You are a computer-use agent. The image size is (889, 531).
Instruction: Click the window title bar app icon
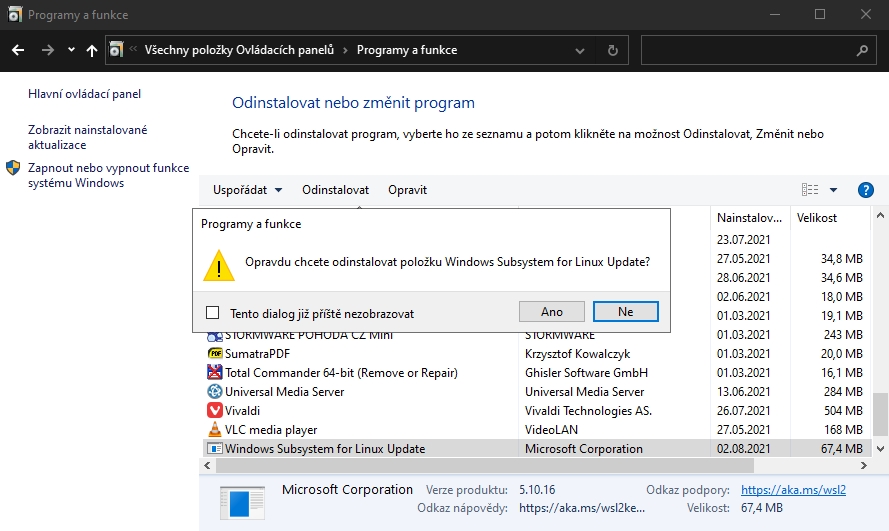point(15,14)
